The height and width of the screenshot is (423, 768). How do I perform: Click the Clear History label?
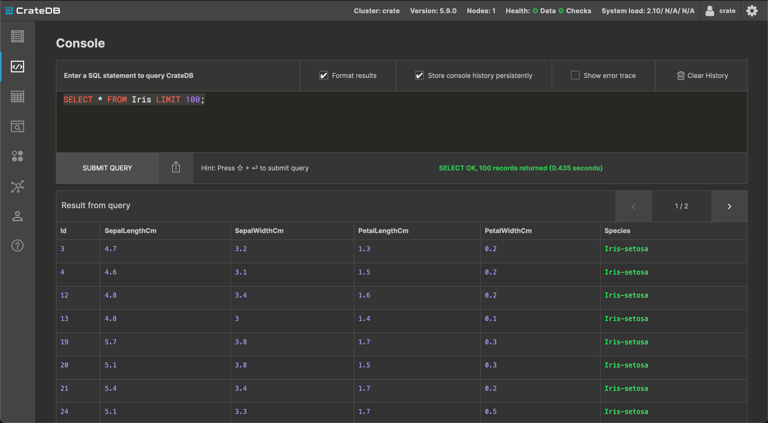pos(707,75)
